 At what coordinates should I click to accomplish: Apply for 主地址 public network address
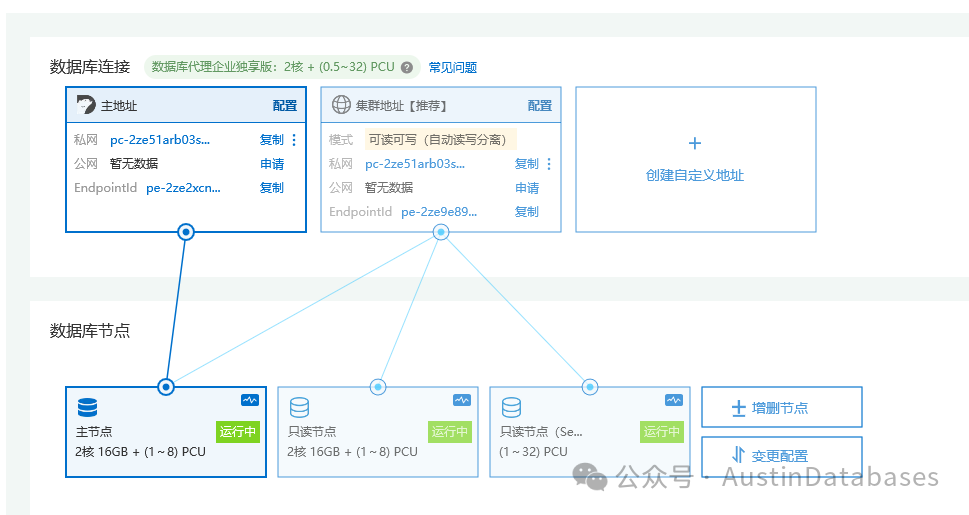272,164
